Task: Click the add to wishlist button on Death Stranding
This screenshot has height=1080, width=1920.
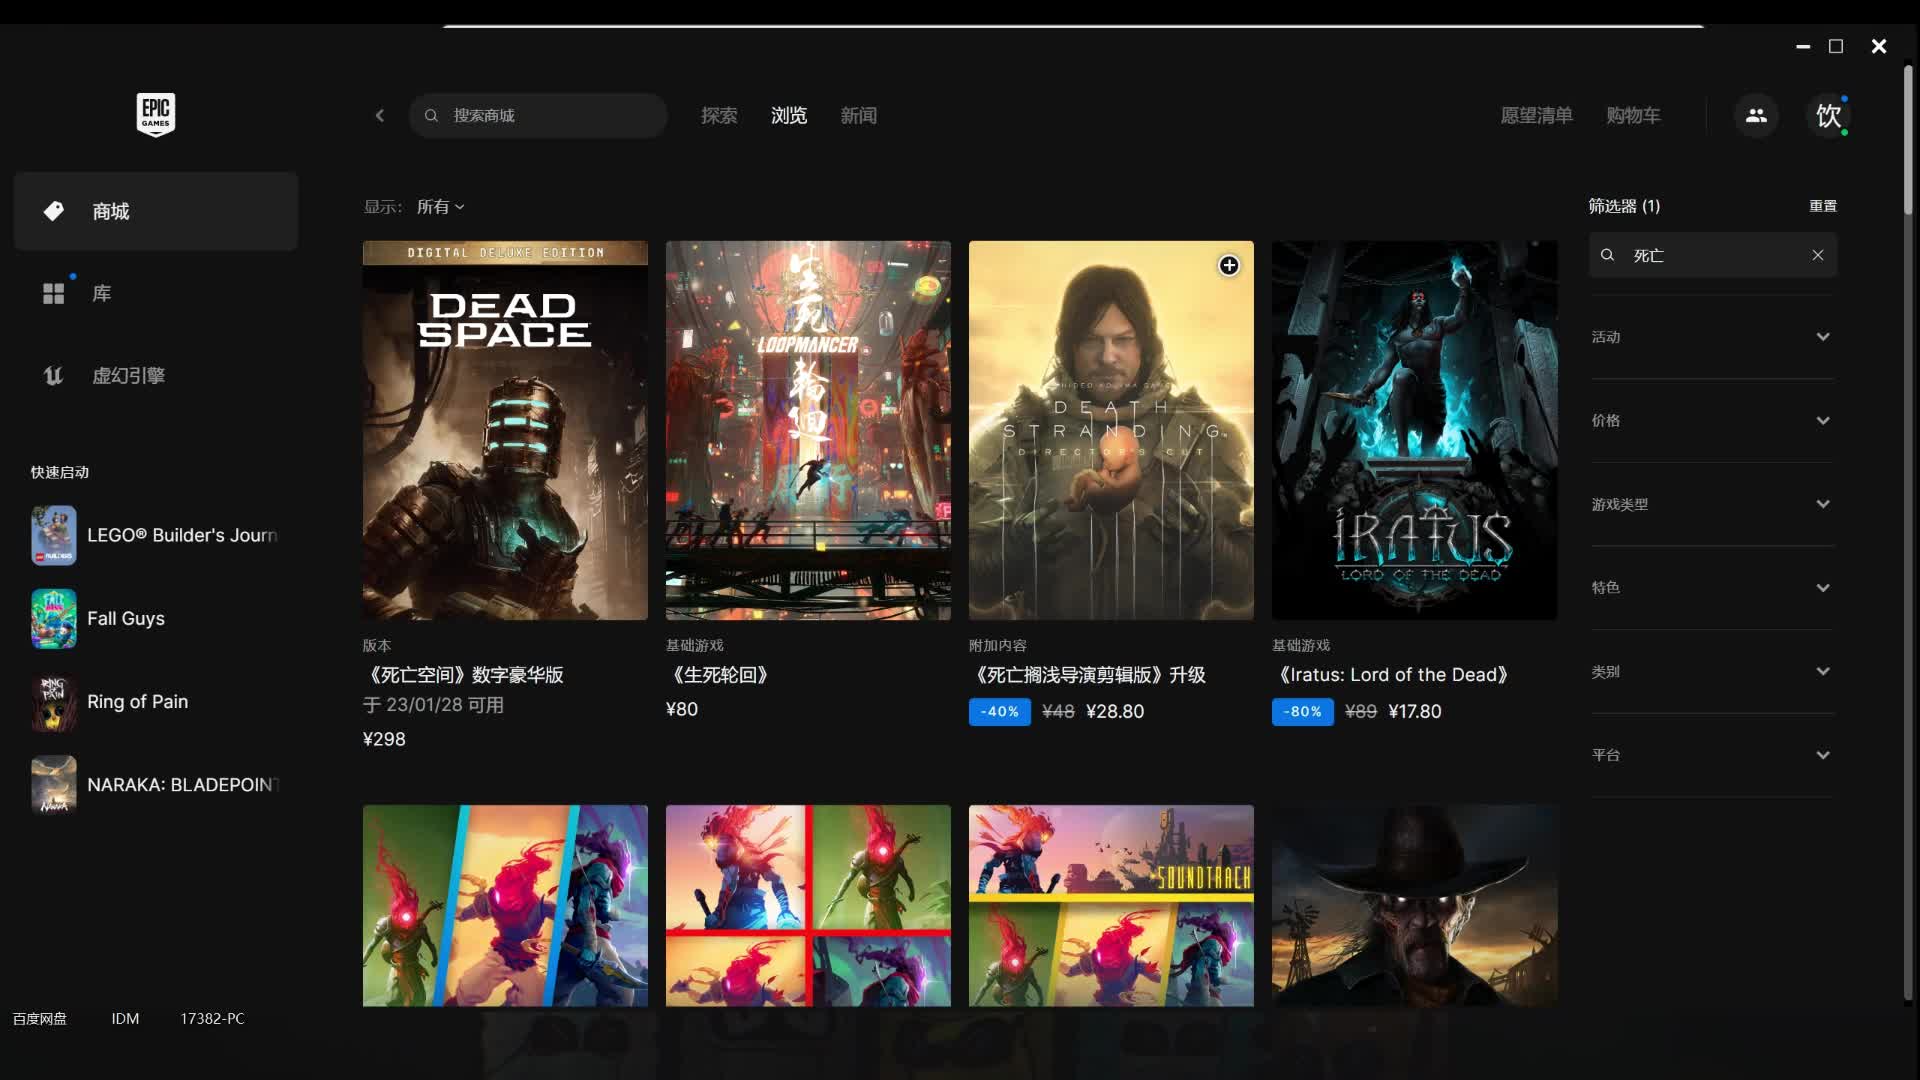Action: 1228,264
